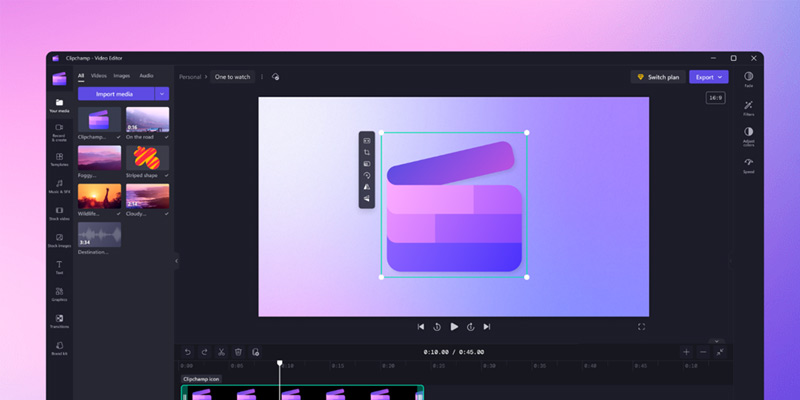Image resolution: width=800 pixels, height=400 pixels.
Task: Select the Destination audio thumbnail
Action: click(x=99, y=235)
